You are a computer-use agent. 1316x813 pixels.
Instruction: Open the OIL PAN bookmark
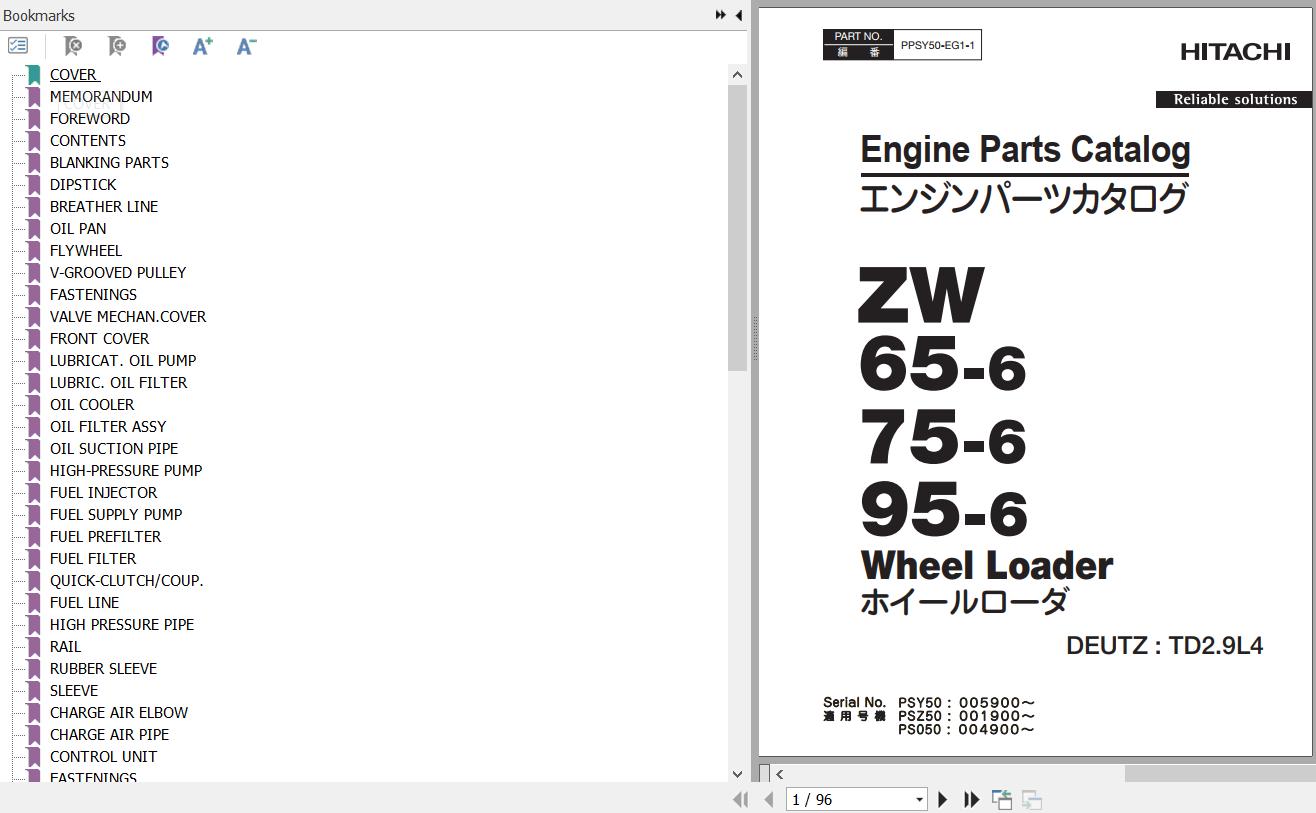[78, 228]
